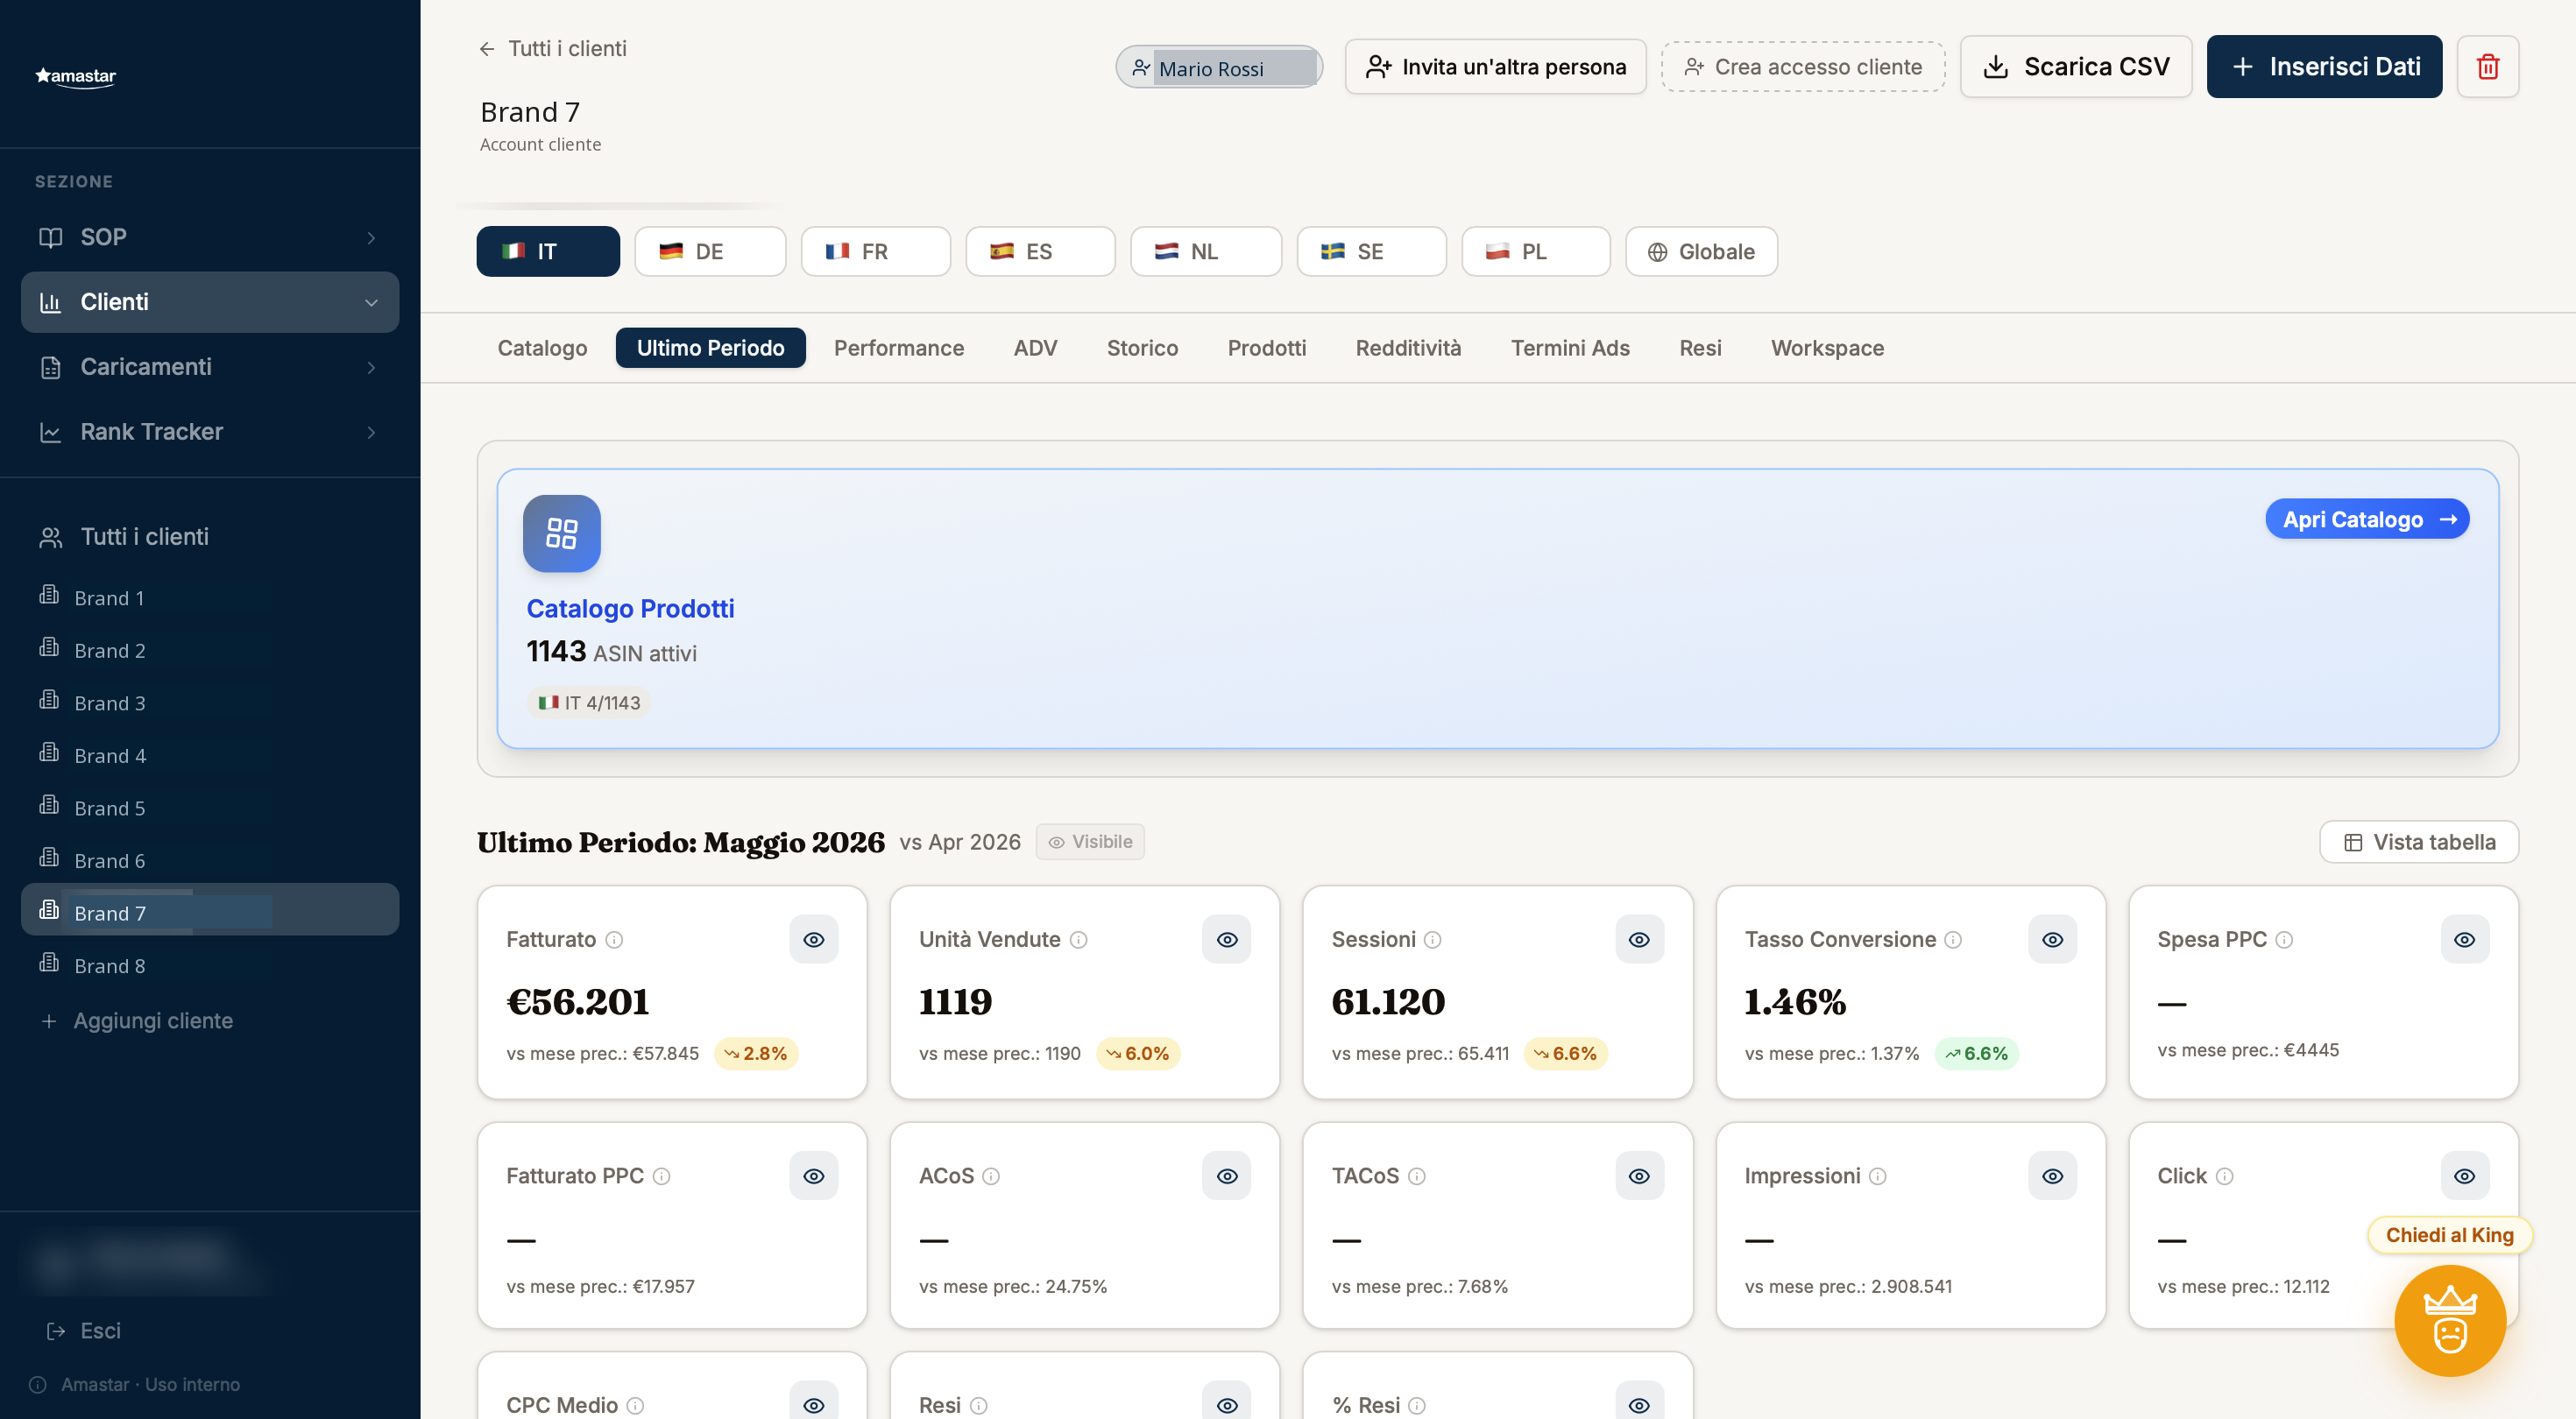Click the TACoS info icon

(1416, 1176)
